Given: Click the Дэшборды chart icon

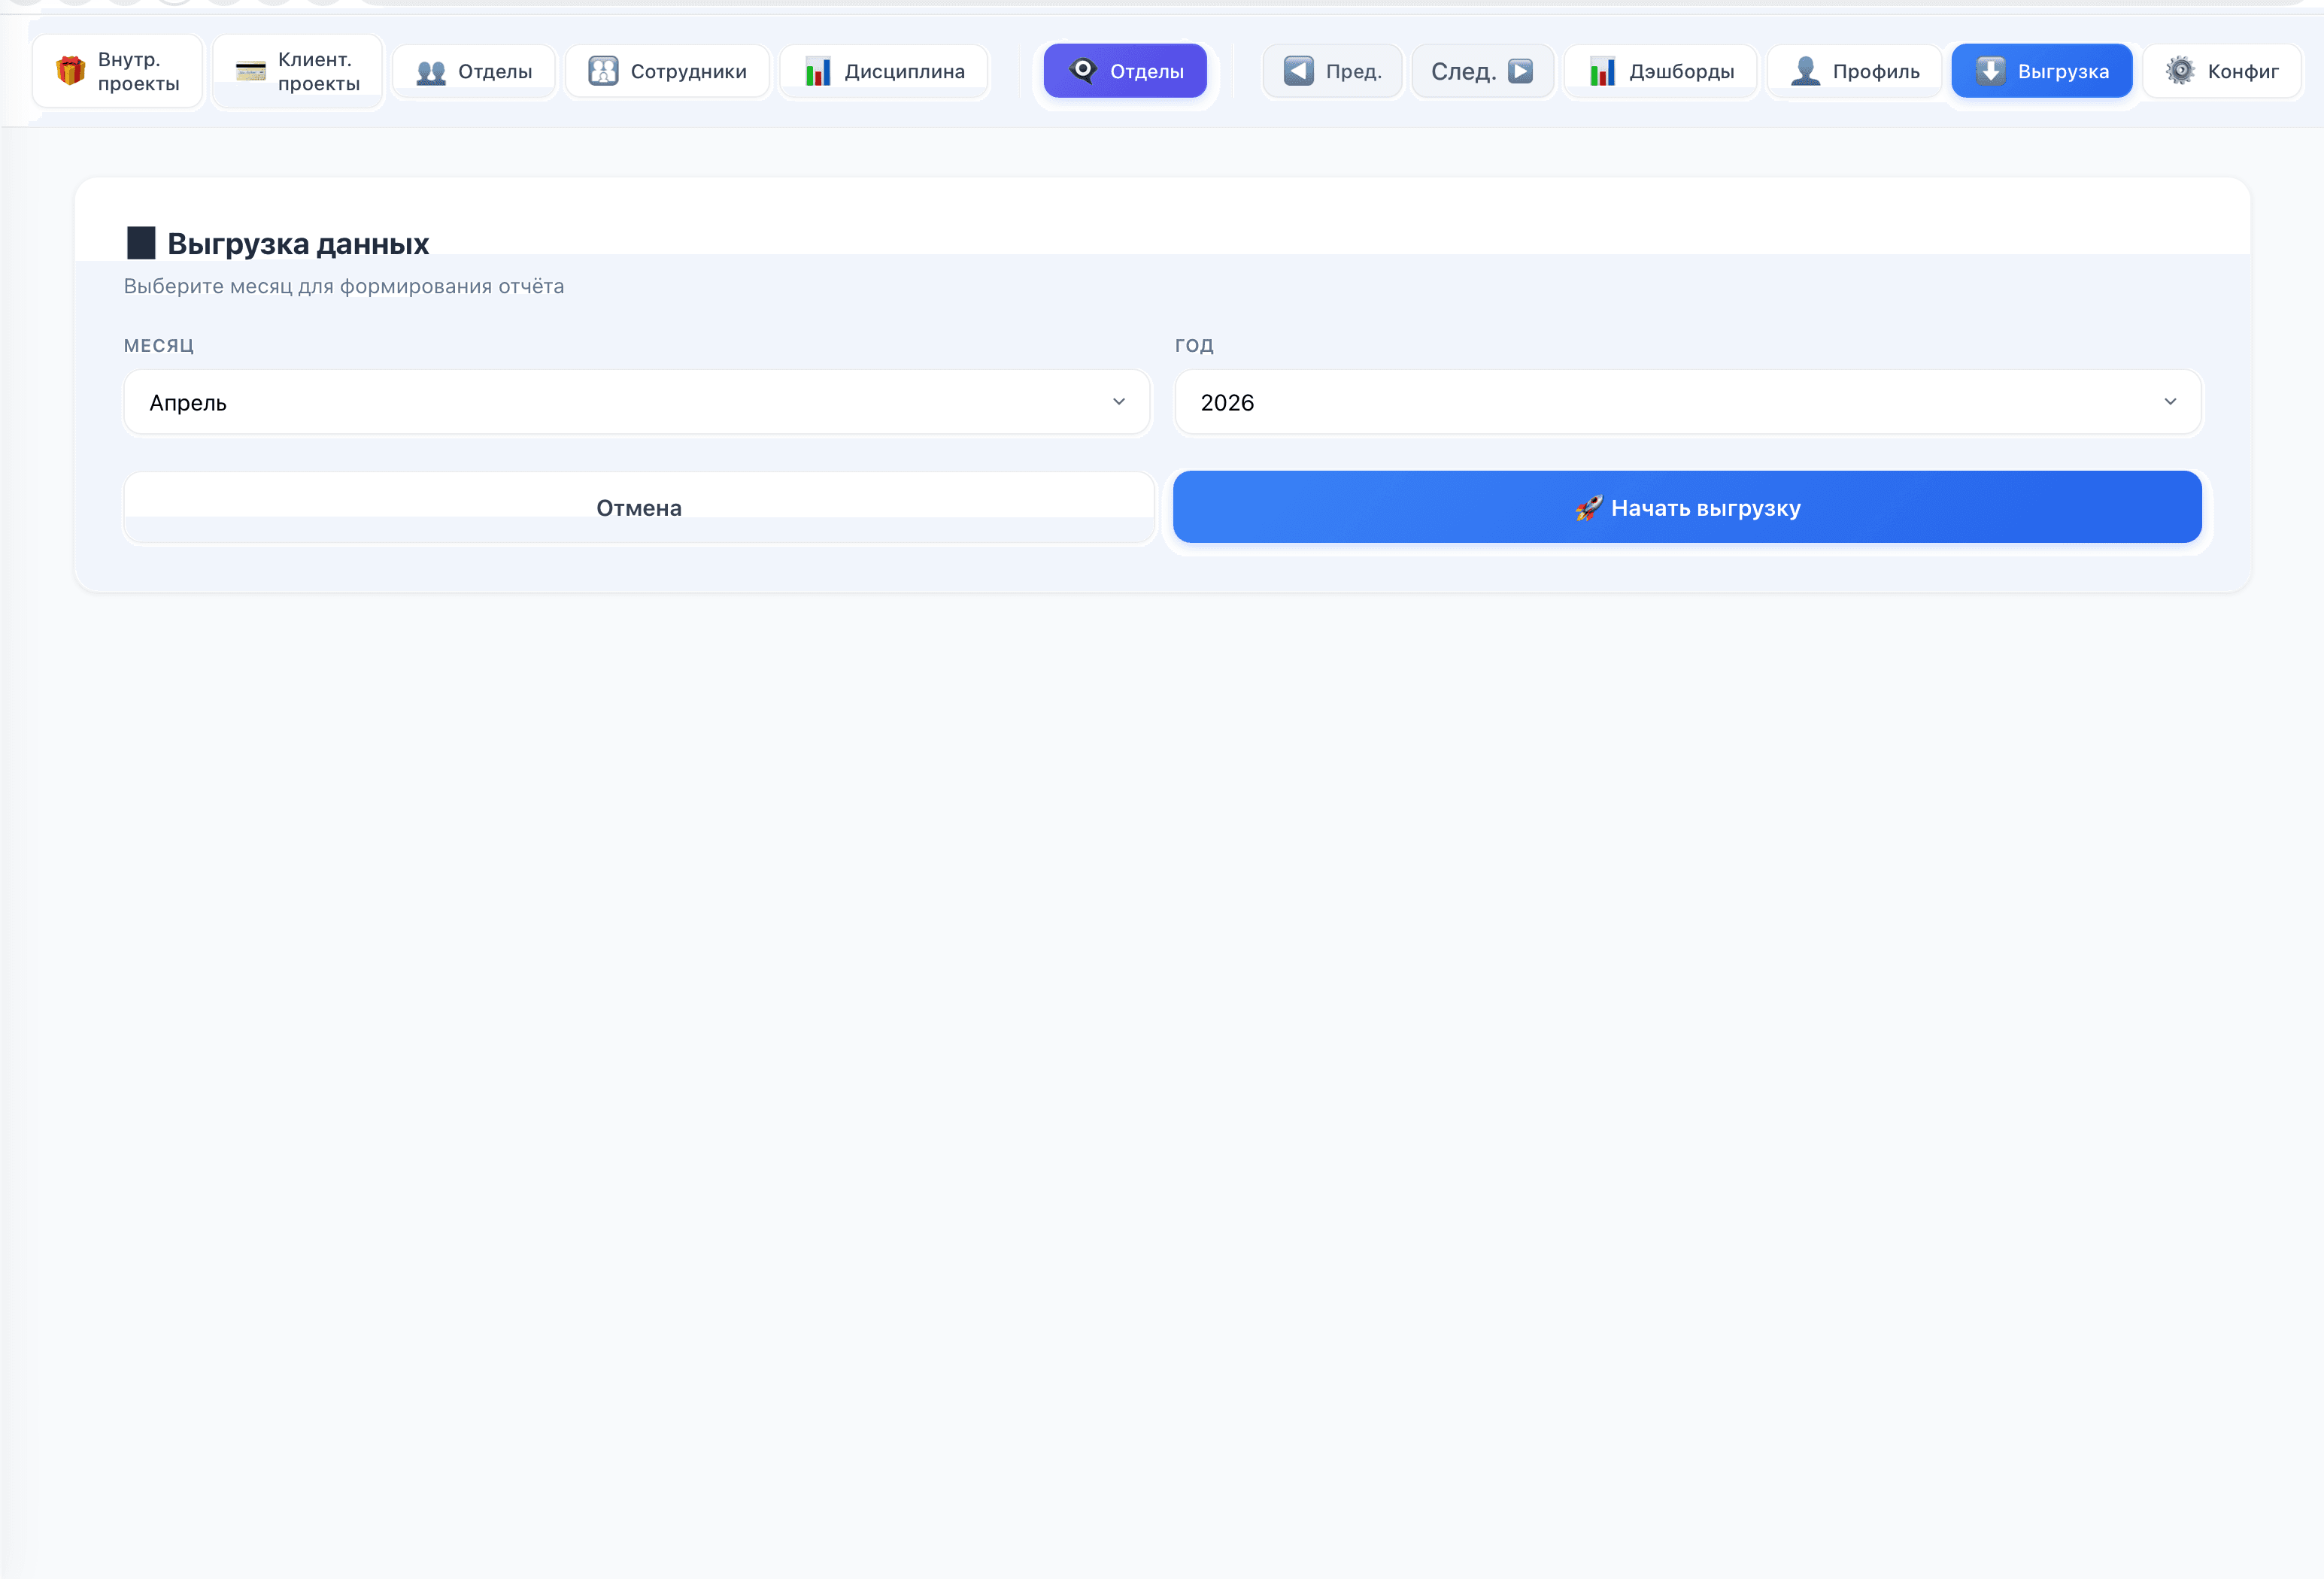Looking at the screenshot, I should pos(1602,71).
